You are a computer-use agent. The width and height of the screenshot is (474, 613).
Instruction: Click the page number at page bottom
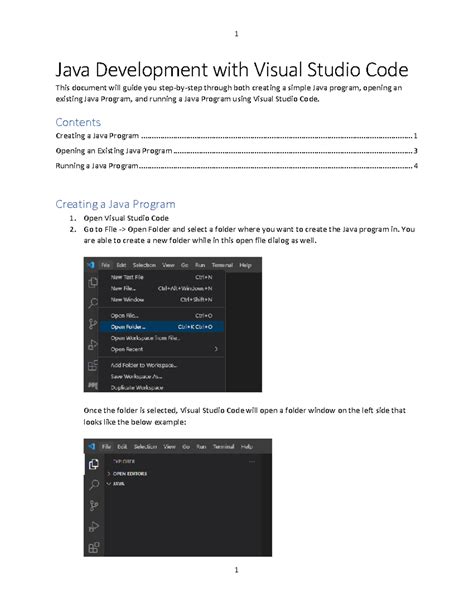click(236, 570)
